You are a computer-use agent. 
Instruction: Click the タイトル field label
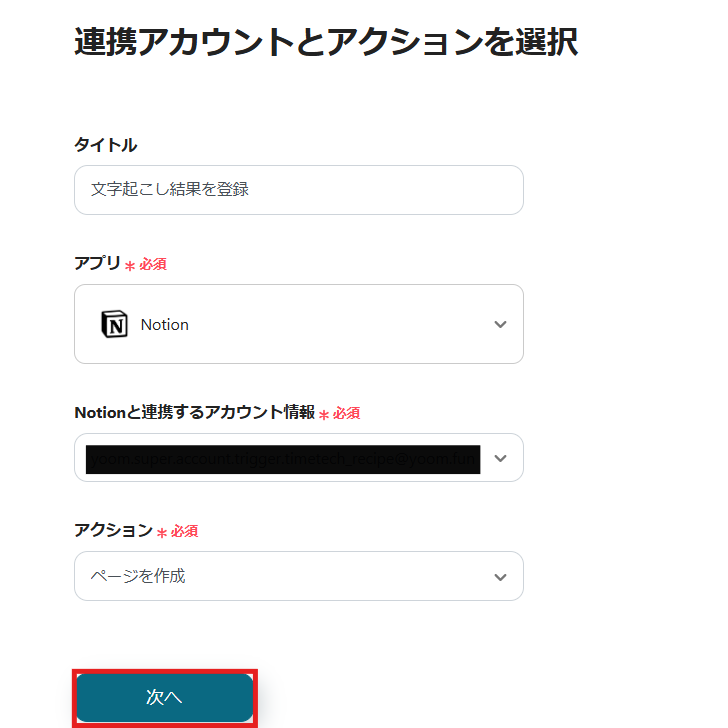pyautogui.click(x=105, y=145)
